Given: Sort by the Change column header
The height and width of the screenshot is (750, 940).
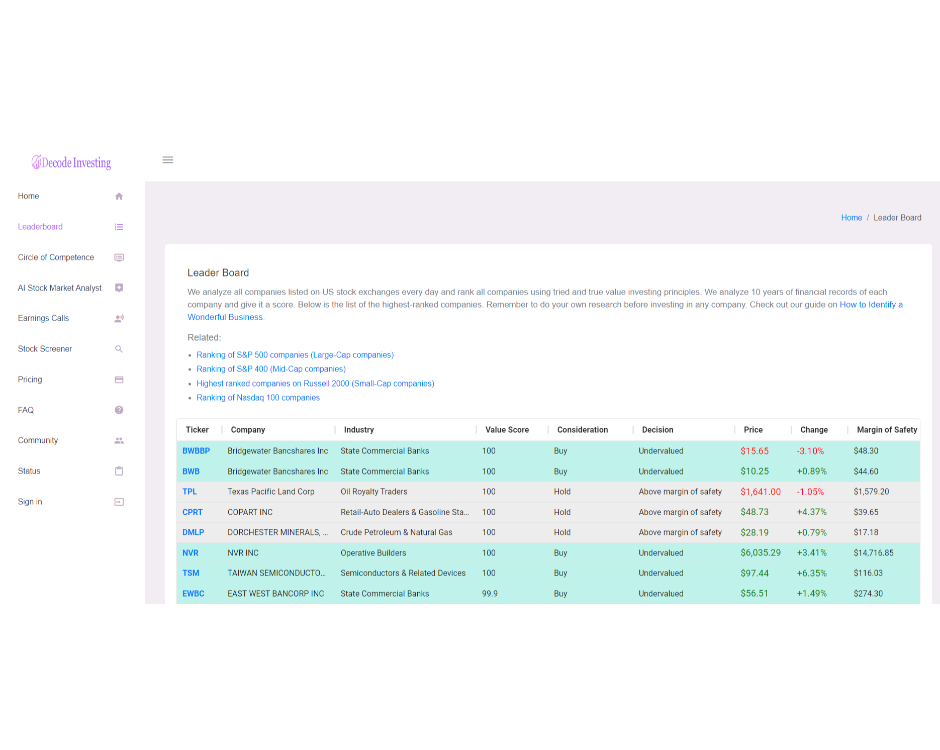Looking at the screenshot, I should 814,430.
